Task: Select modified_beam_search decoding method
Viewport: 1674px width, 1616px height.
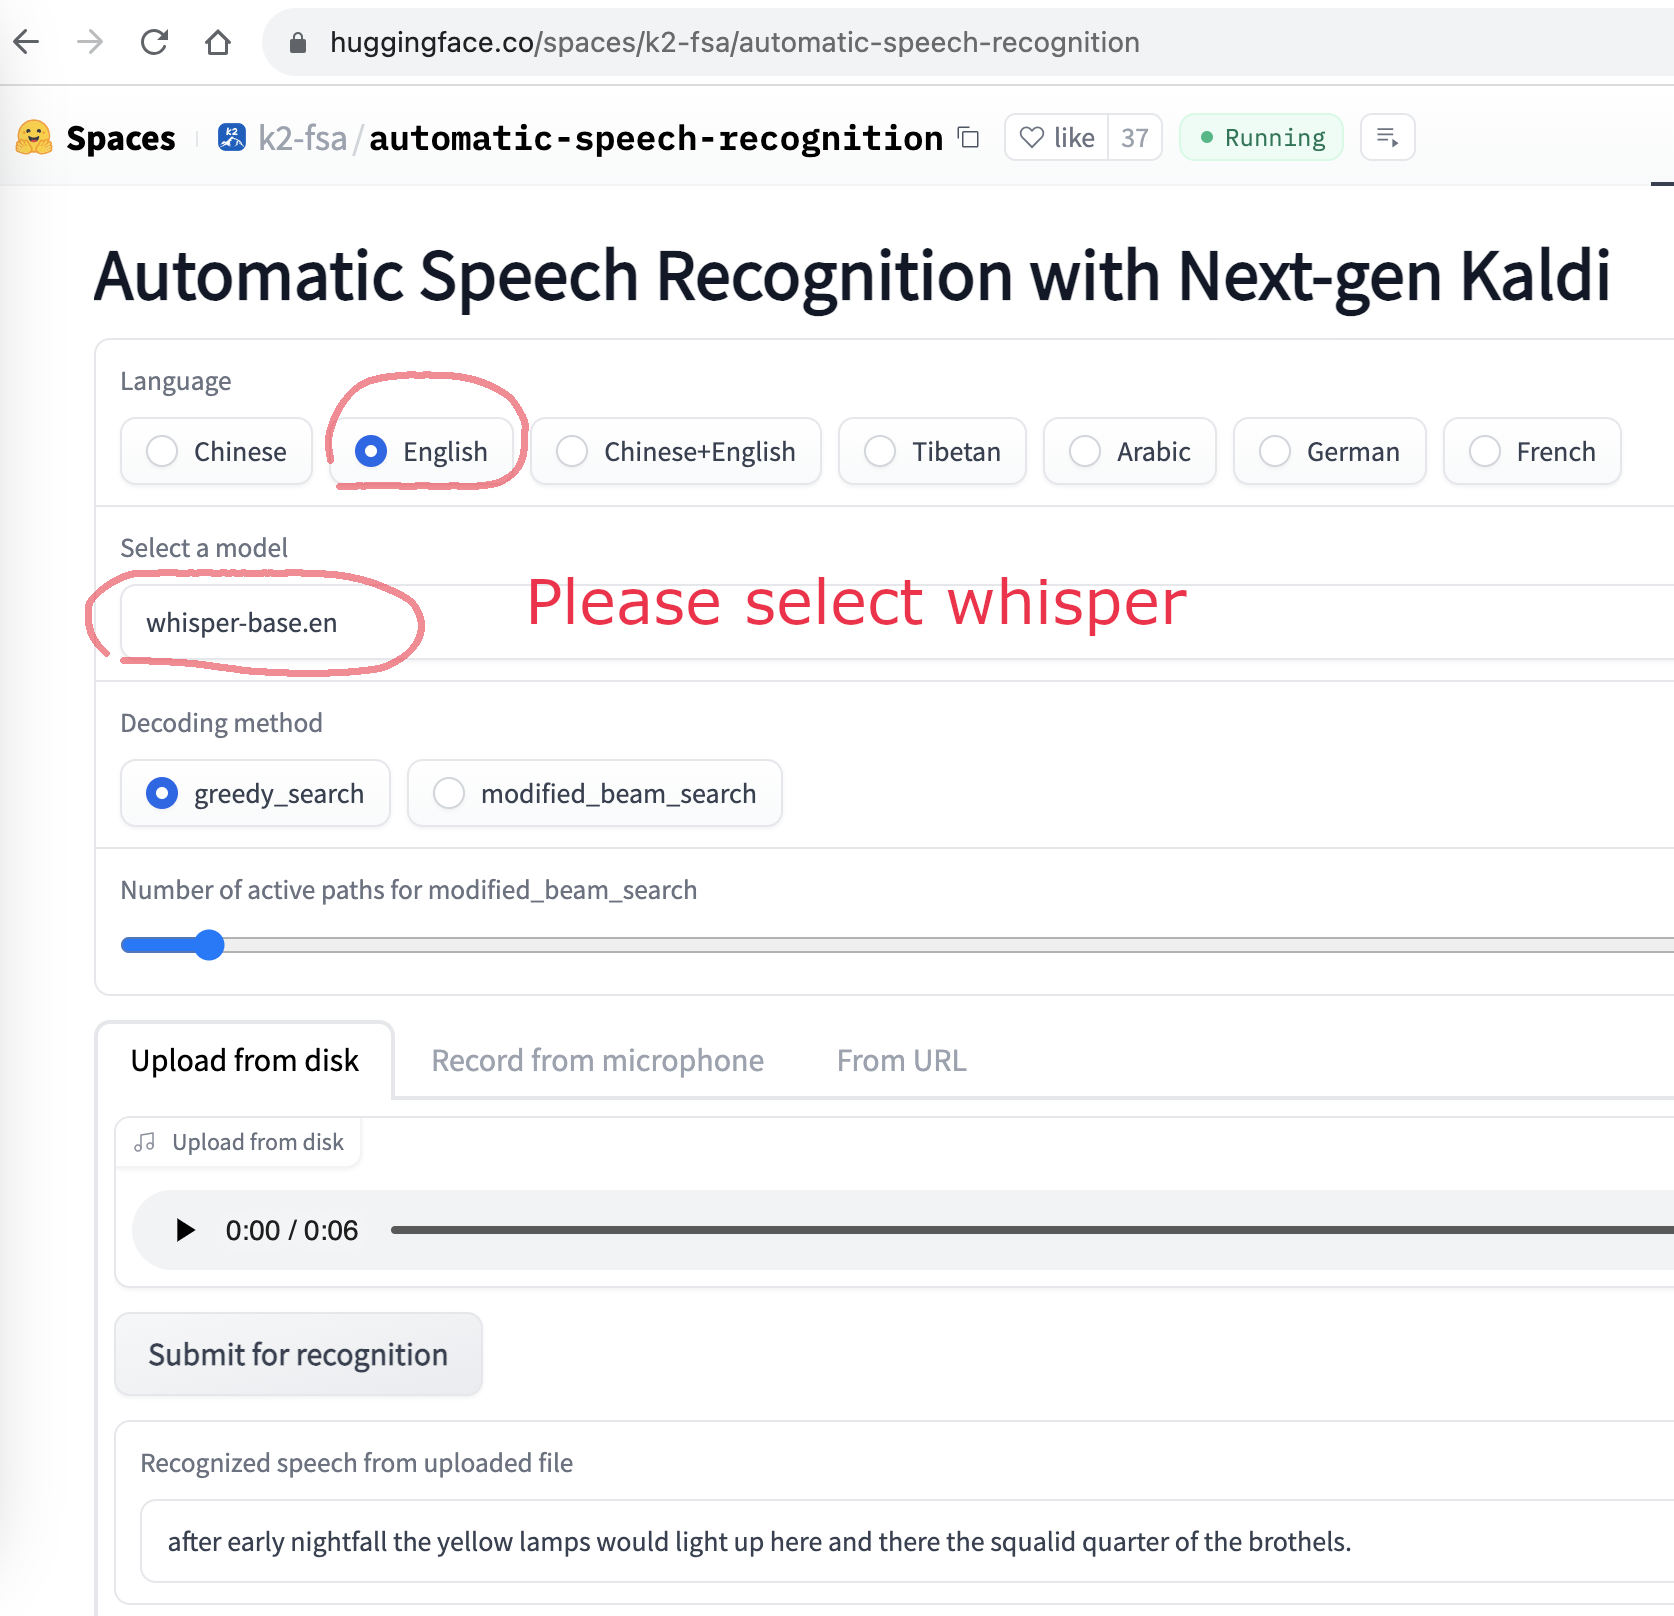Action: [595, 793]
